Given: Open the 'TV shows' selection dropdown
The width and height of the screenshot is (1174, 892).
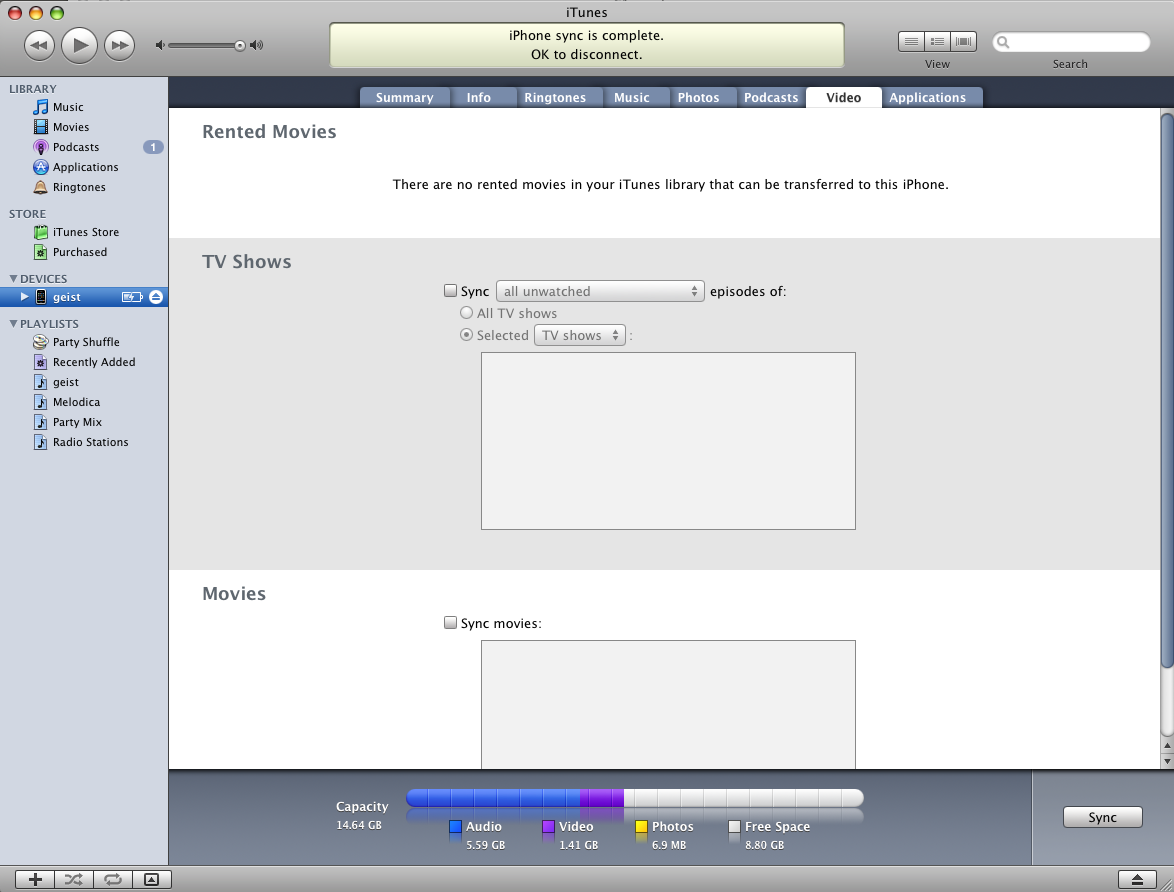Looking at the screenshot, I should (x=580, y=336).
